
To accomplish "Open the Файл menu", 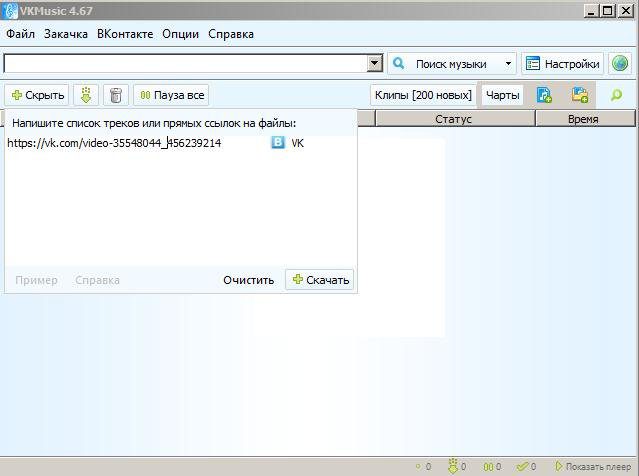I will 20,34.
